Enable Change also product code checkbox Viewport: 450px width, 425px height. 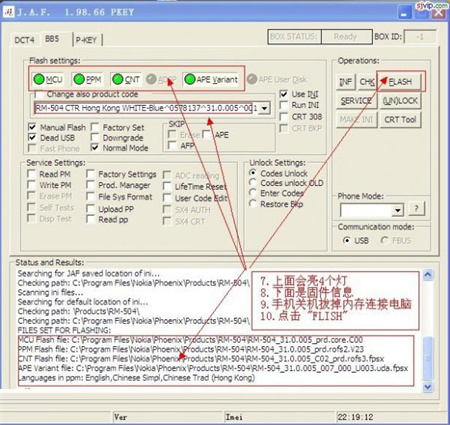39,94
